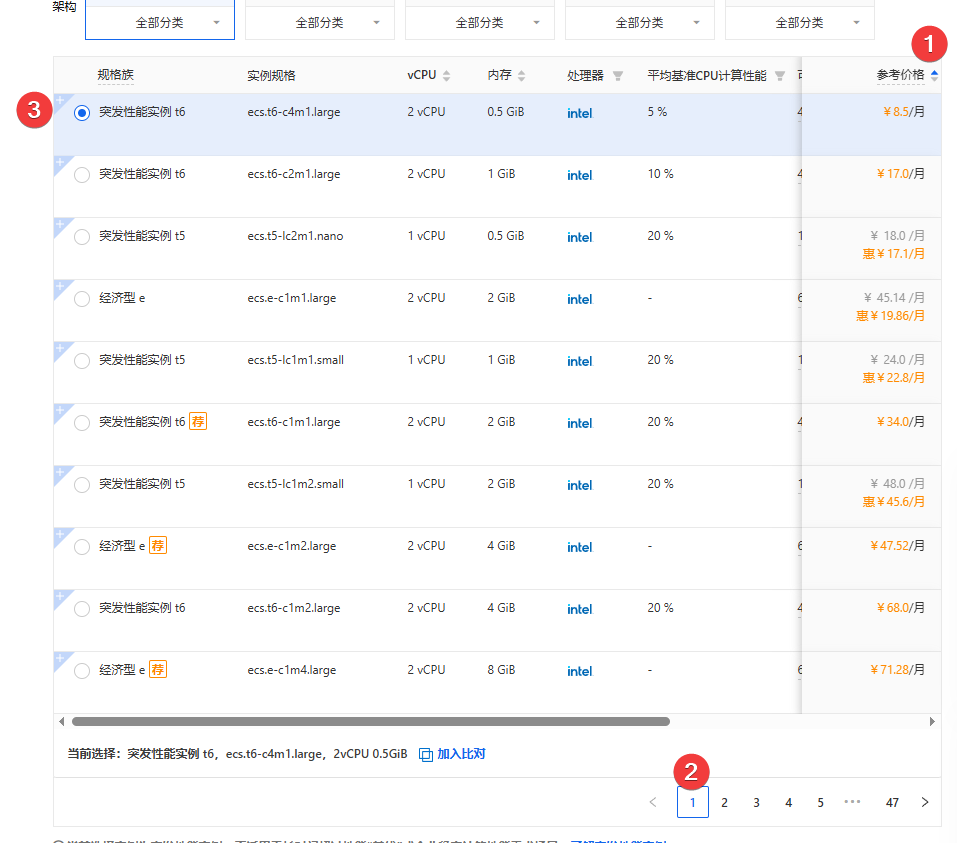Viewport: 957px width, 843px height.
Task: Sort the table by 内存 column
Action: pyautogui.click(x=521, y=76)
